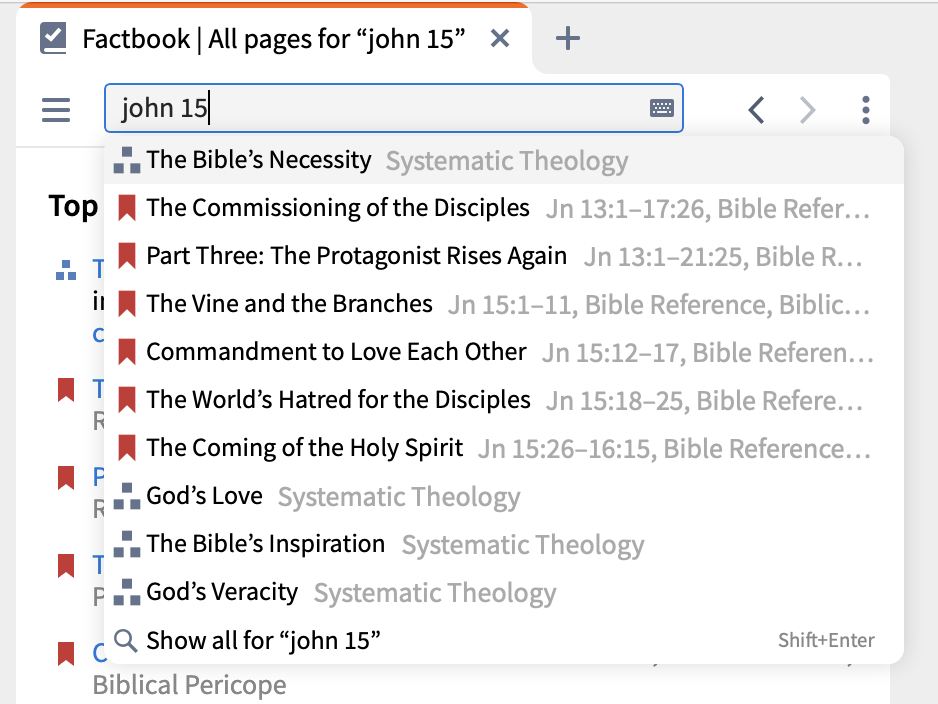This screenshot has width=938, height=704.
Task: Click the magnifier icon beside Show all
Action: (126, 640)
